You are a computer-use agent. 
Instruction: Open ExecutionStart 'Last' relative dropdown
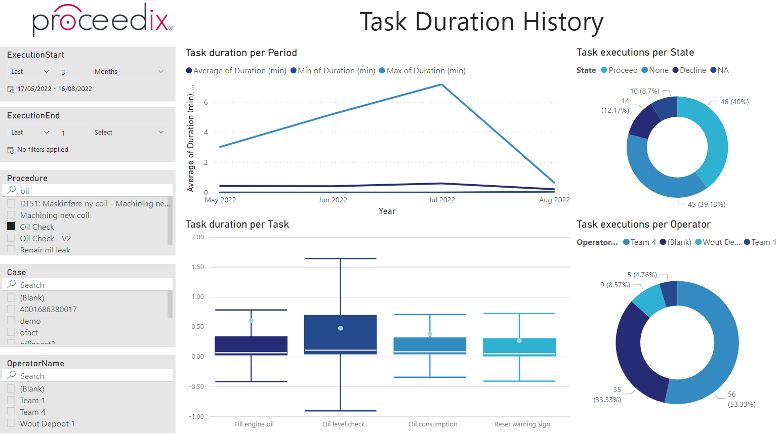[x=30, y=72]
